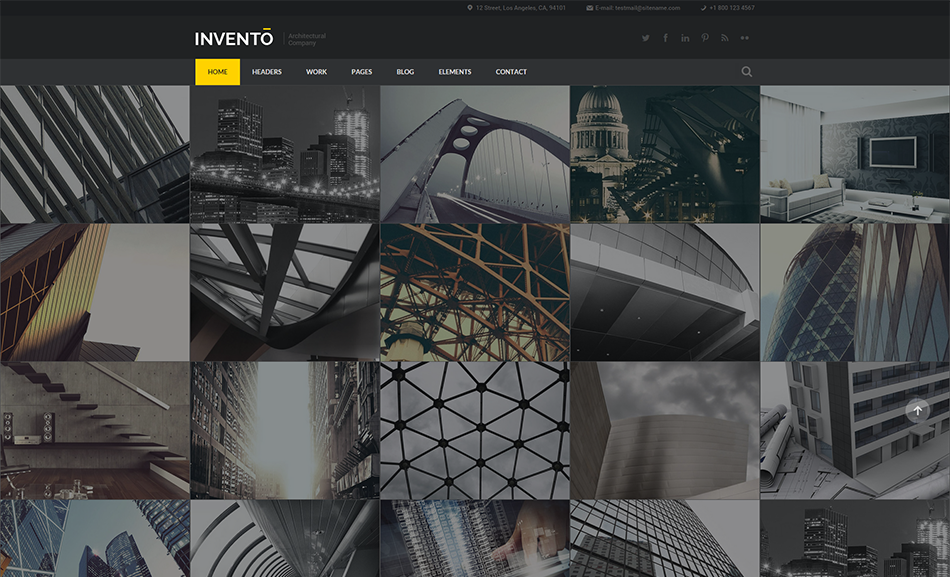Click the 12 Street, Los Angeles address text
The height and width of the screenshot is (577, 950).
coord(521,8)
